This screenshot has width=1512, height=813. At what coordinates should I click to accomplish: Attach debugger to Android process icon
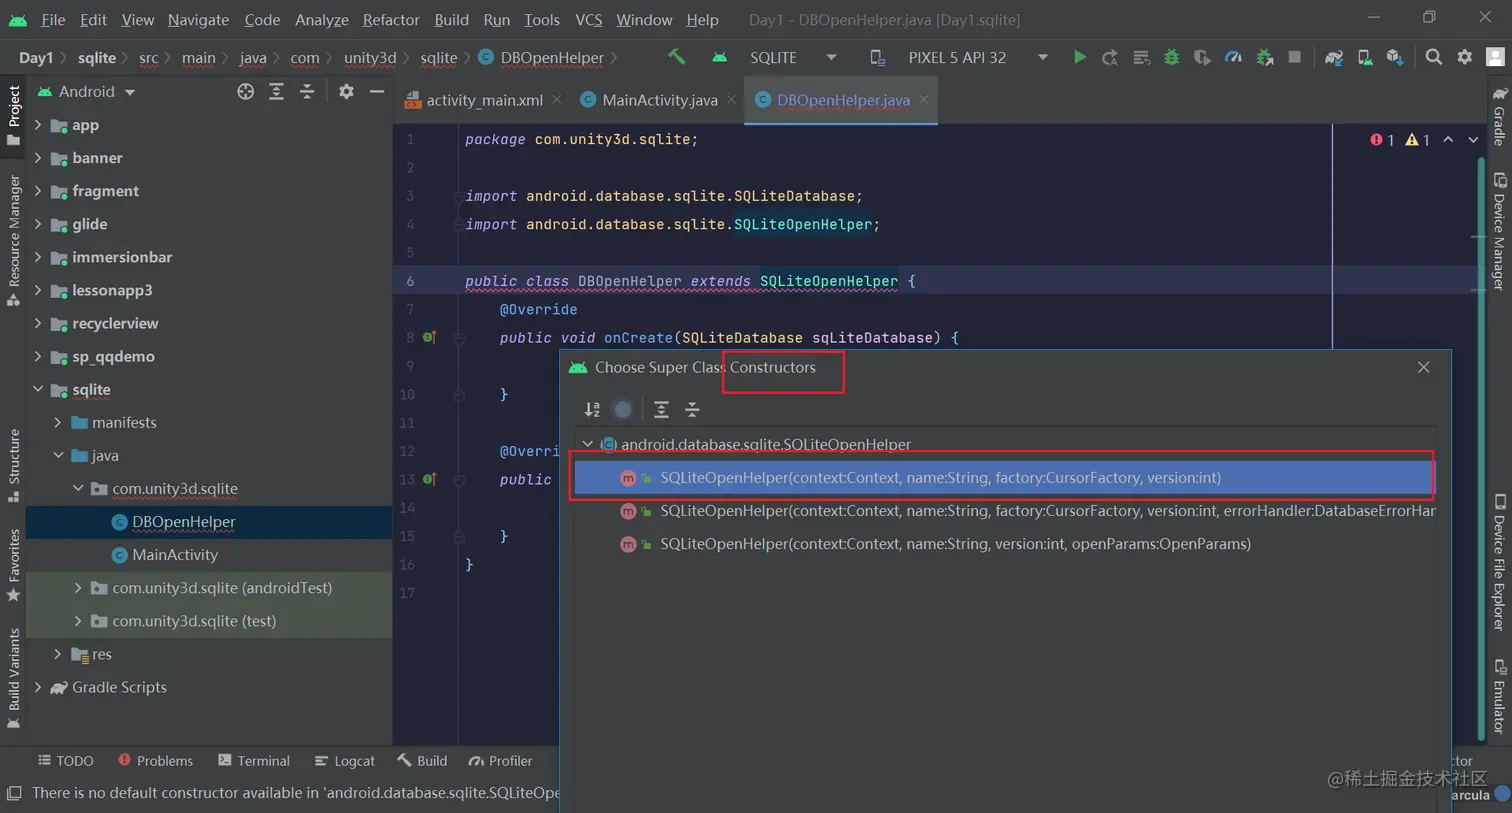point(1264,57)
